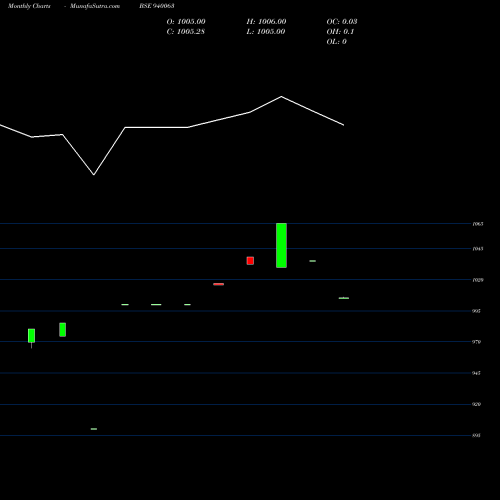Click the tallest green candlestick

coord(281,245)
